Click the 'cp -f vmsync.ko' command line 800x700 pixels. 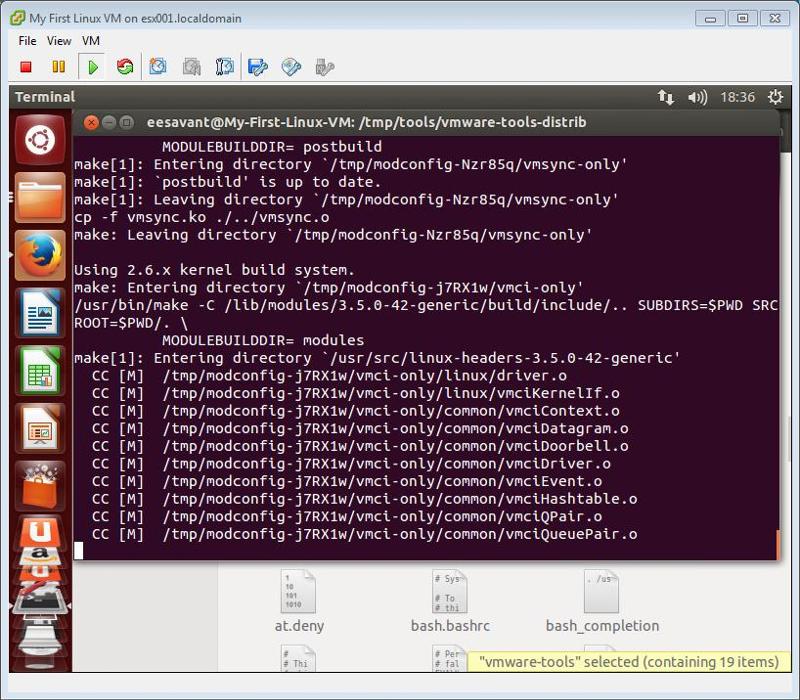pyautogui.click(x=202, y=217)
